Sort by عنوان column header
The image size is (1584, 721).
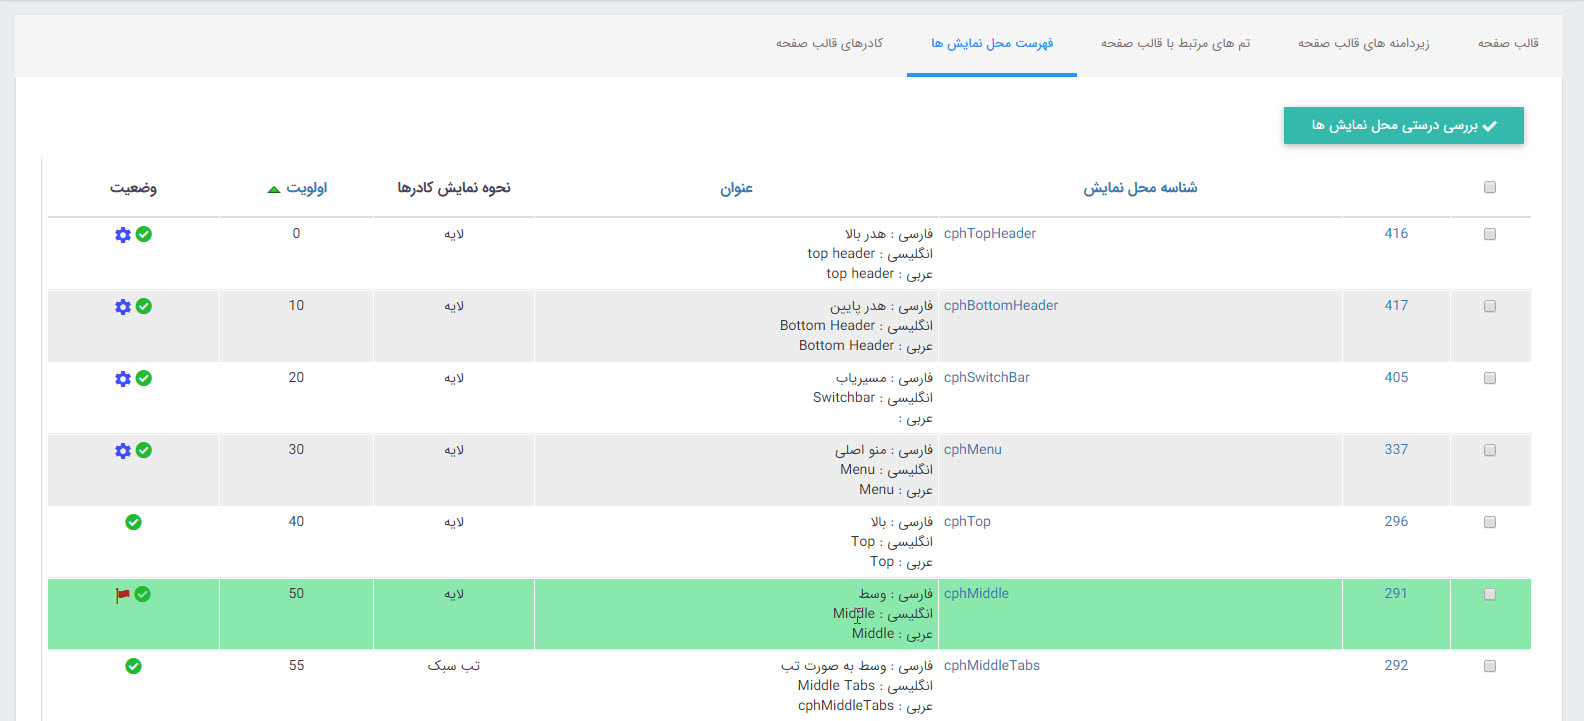[x=736, y=188]
